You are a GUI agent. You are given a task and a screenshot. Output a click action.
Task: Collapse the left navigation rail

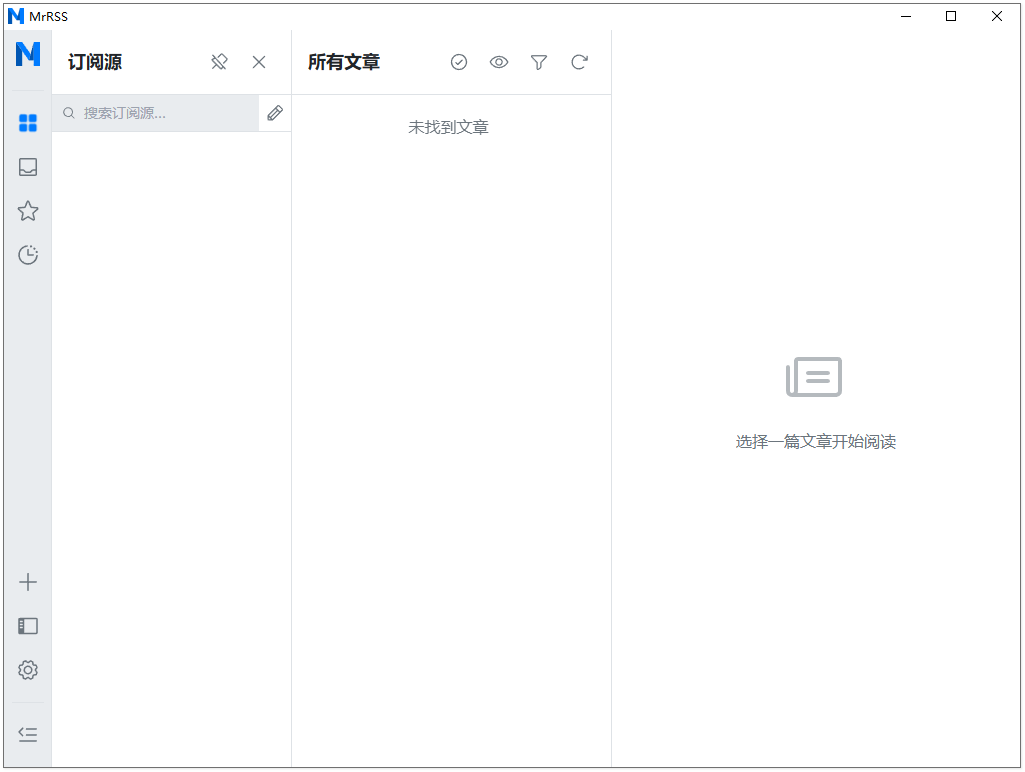27,733
